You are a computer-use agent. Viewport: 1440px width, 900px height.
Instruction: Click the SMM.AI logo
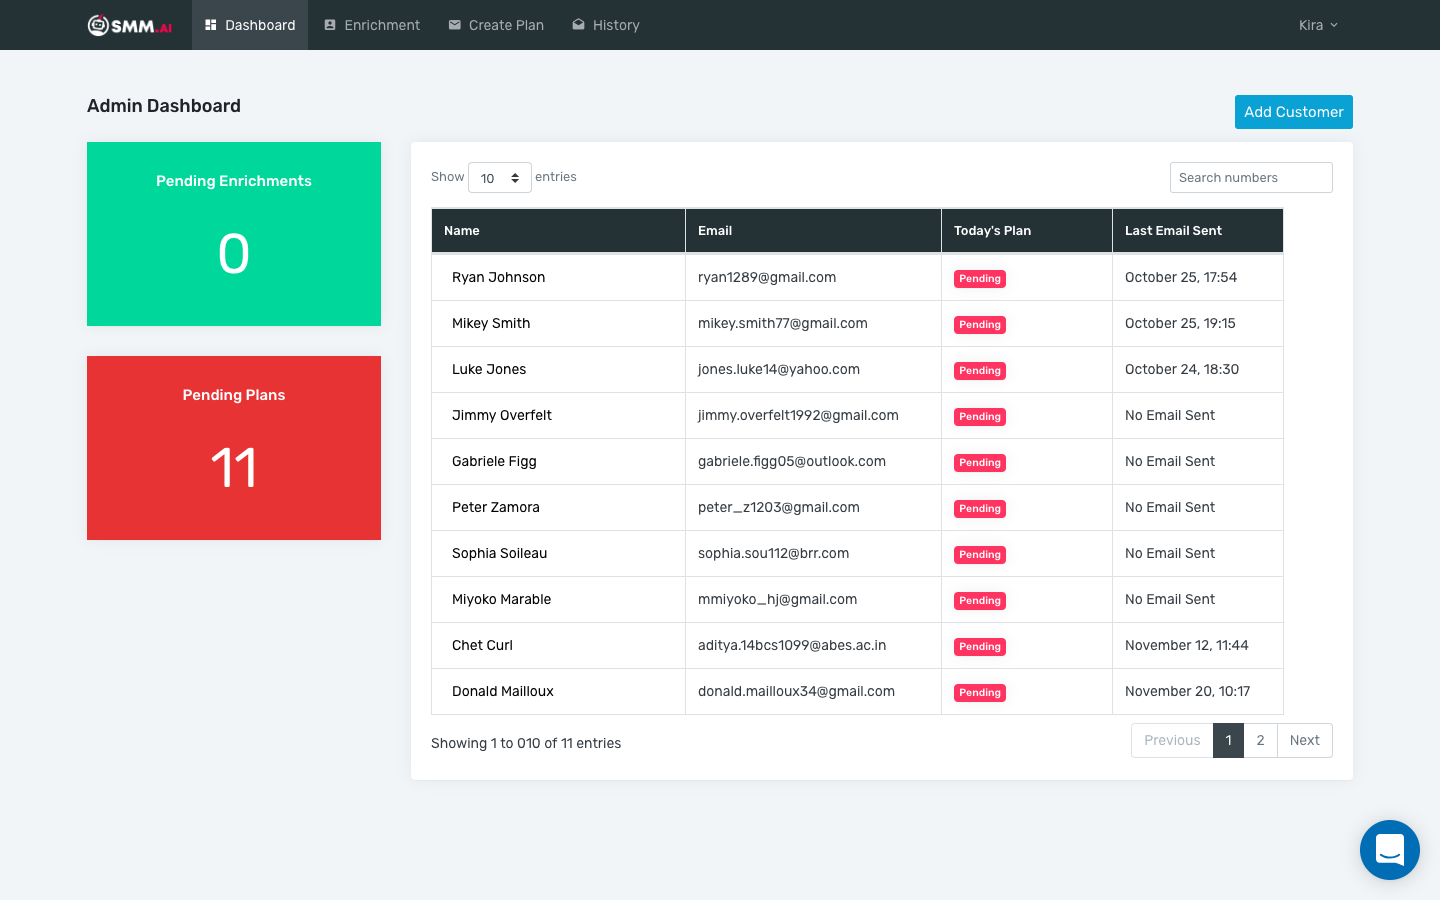(x=130, y=25)
